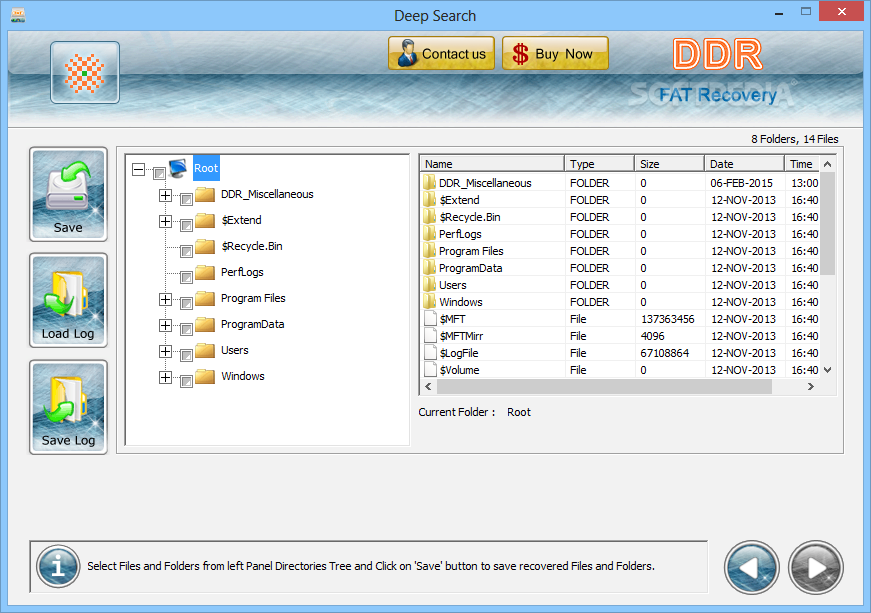Check the $Recycle.Bin folder checkbox
The height and width of the screenshot is (613, 871).
coord(186,251)
